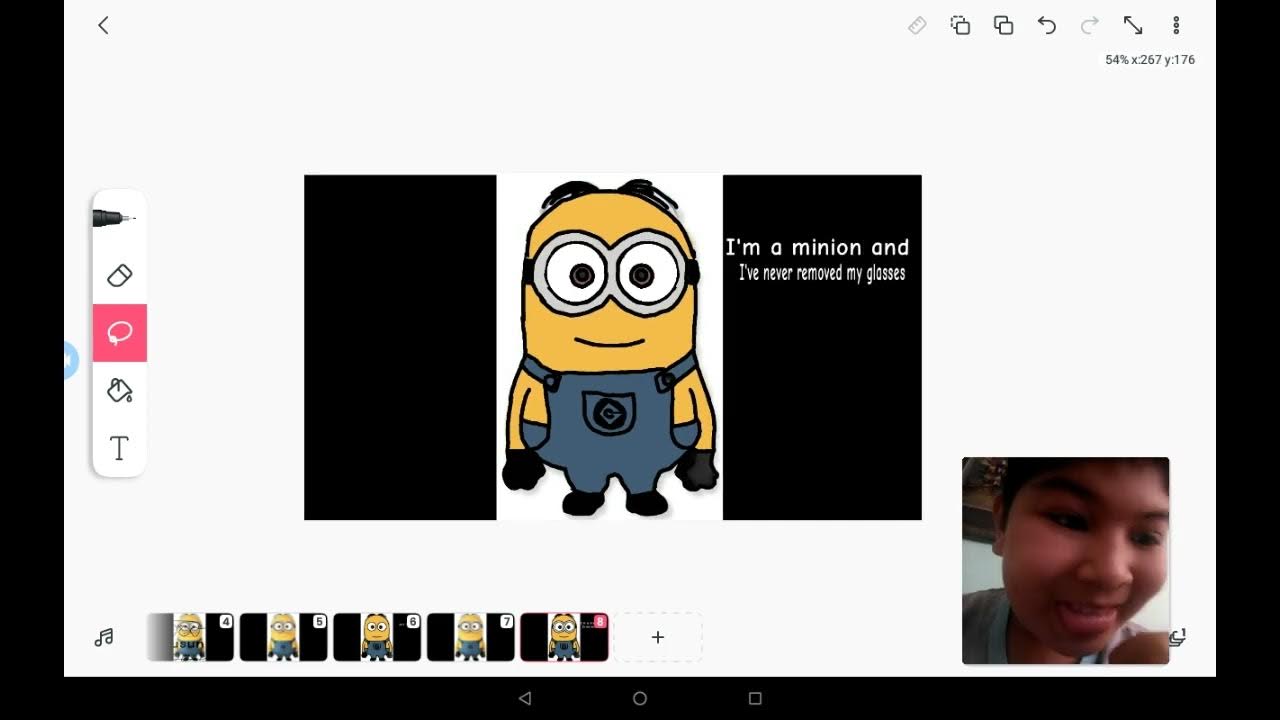Open the layers panel icon
Viewport: 1280px width, 720px height.
(x=1177, y=637)
